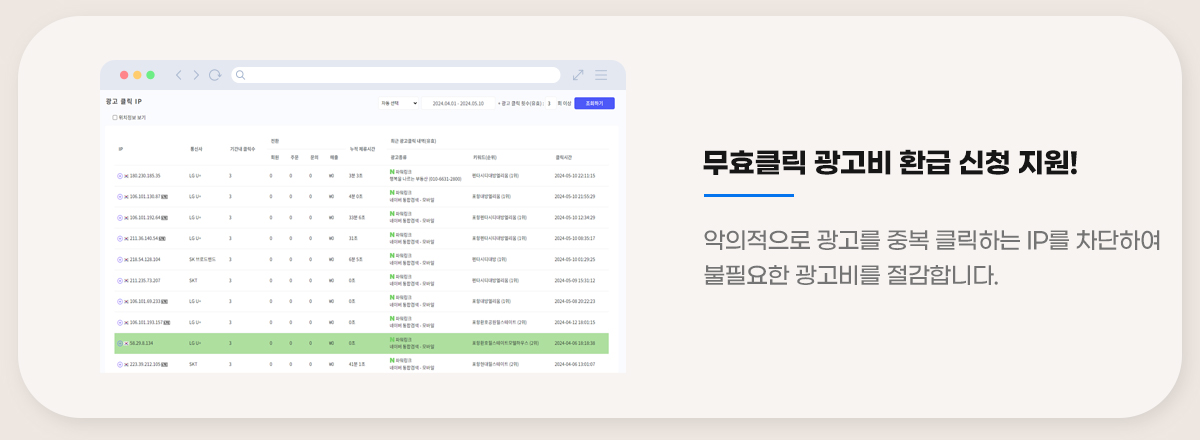Click the flag icon beside IP 211.235.73.207

pos(127,280)
